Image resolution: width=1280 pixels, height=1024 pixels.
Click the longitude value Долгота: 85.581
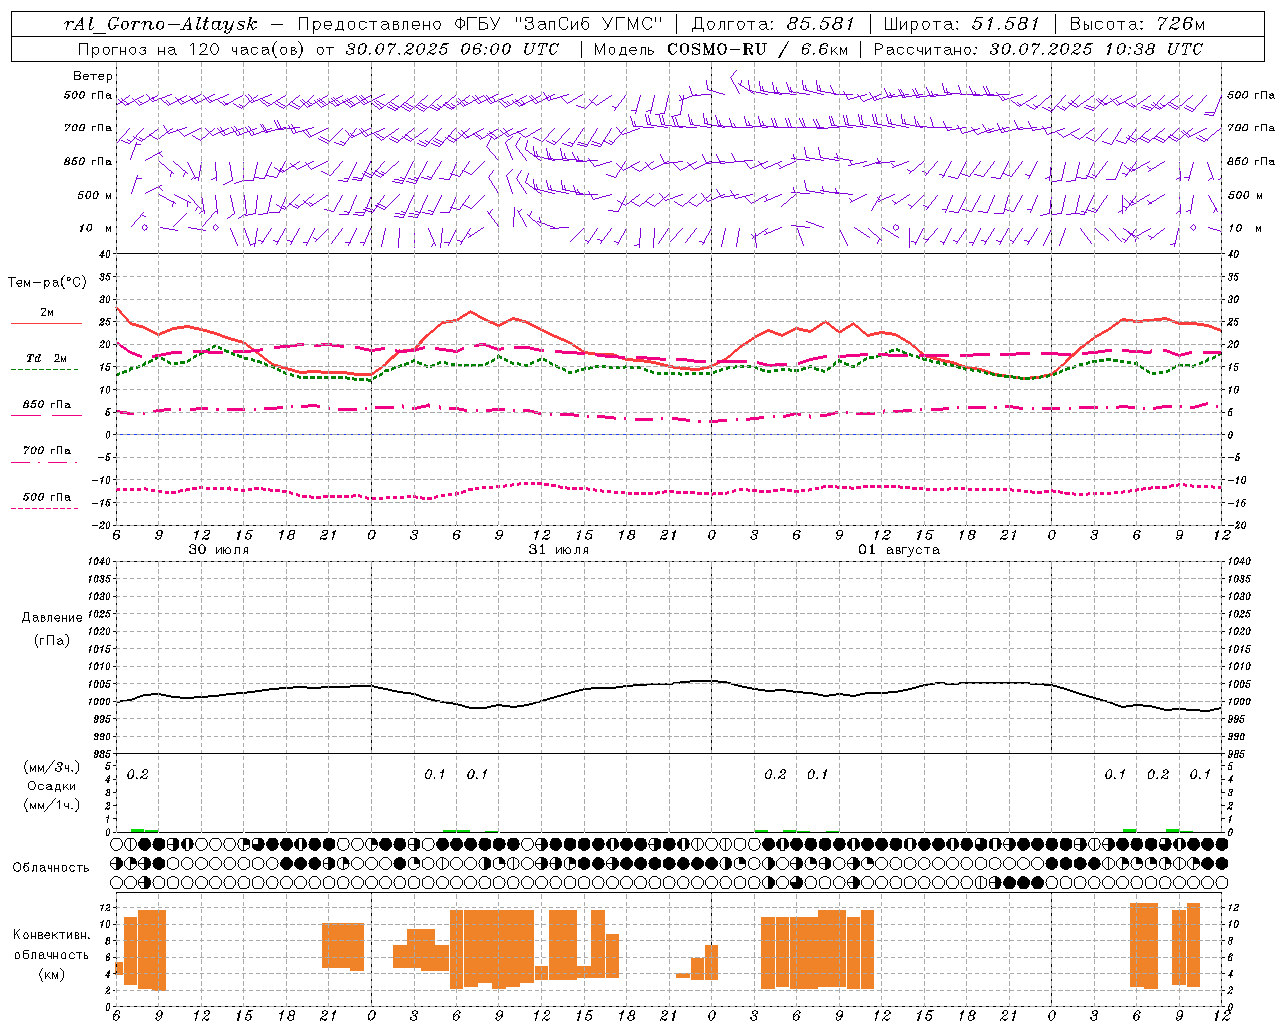point(775,24)
